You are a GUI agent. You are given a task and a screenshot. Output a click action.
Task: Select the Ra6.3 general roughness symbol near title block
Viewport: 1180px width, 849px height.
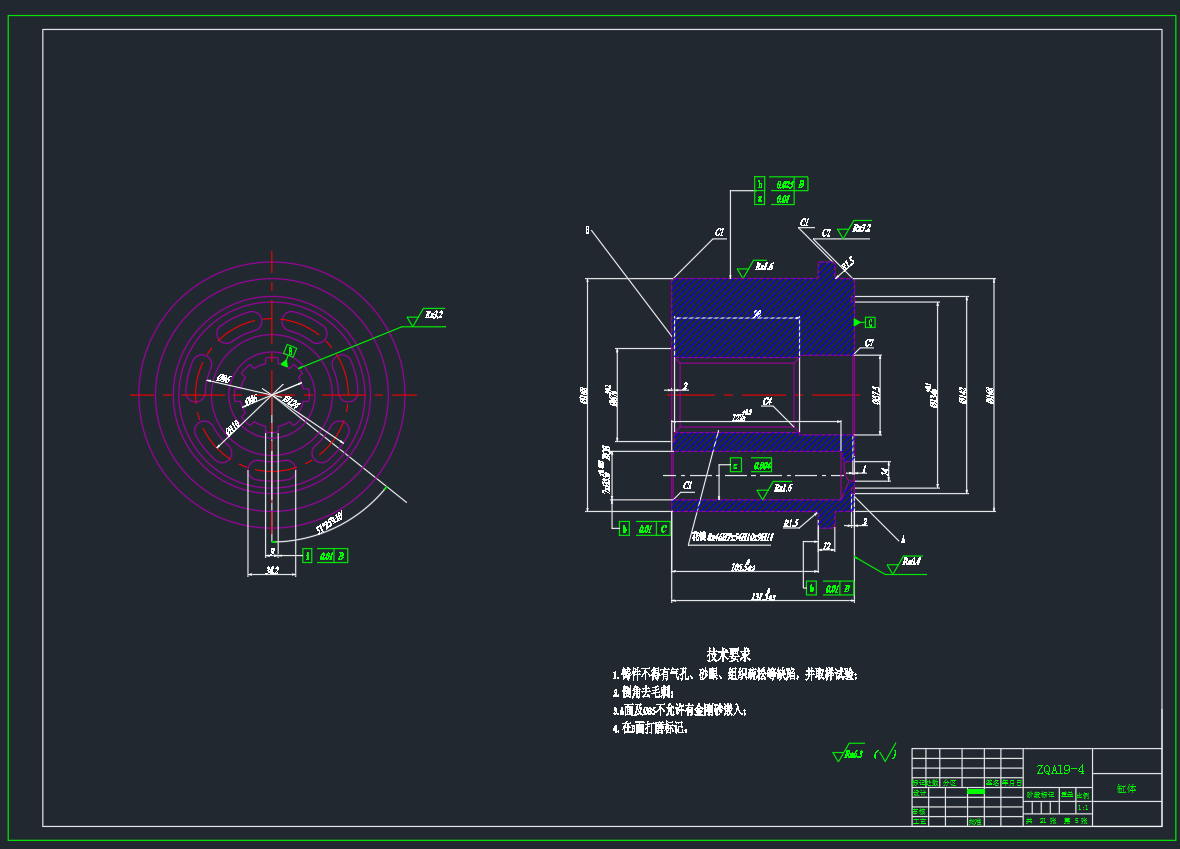tap(848, 753)
